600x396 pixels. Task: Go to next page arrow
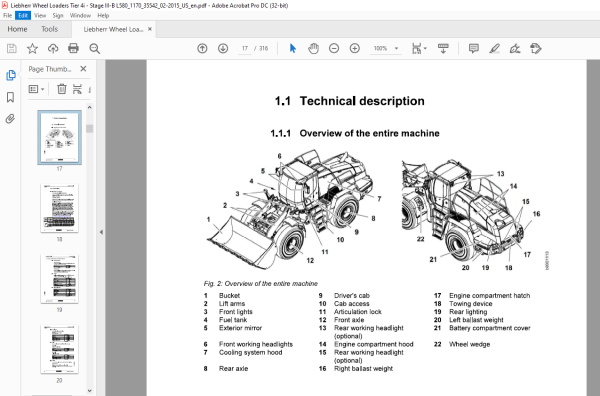[223, 49]
